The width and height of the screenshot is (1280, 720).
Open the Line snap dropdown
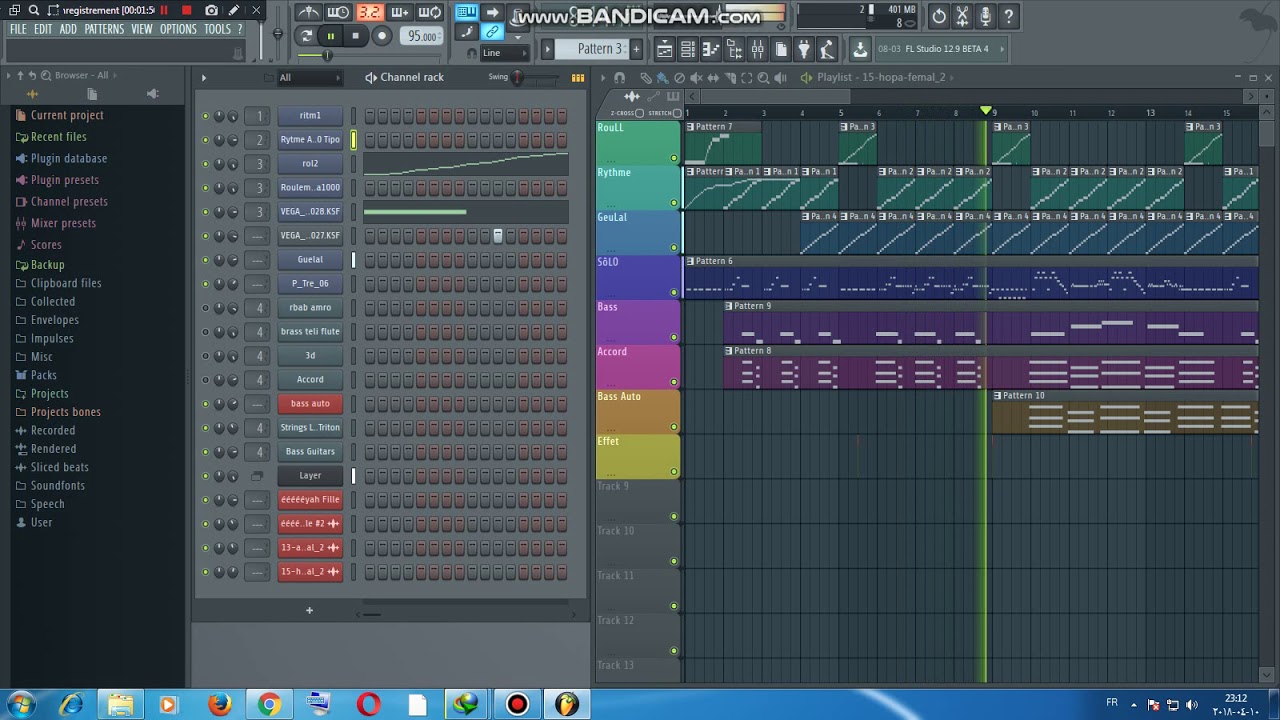(505, 53)
